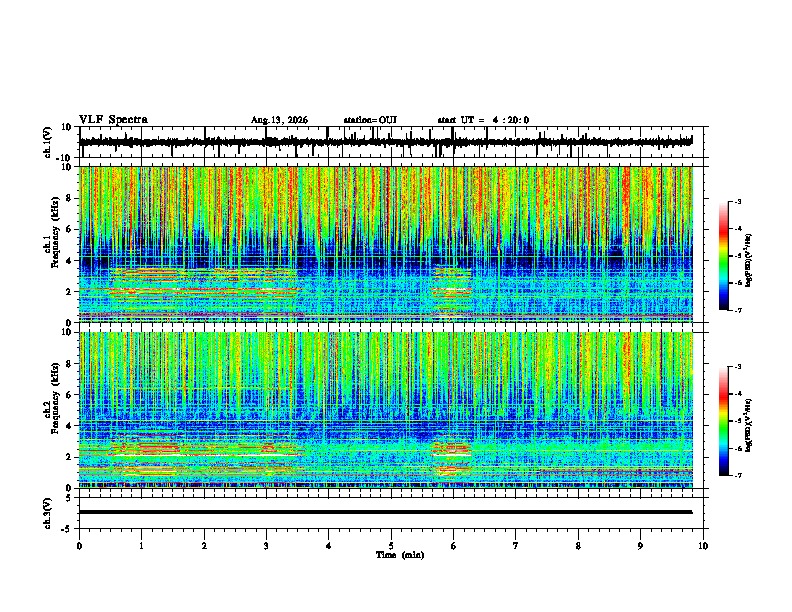
Task: Click the time axis tick label "7"
Action: (516, 546)
